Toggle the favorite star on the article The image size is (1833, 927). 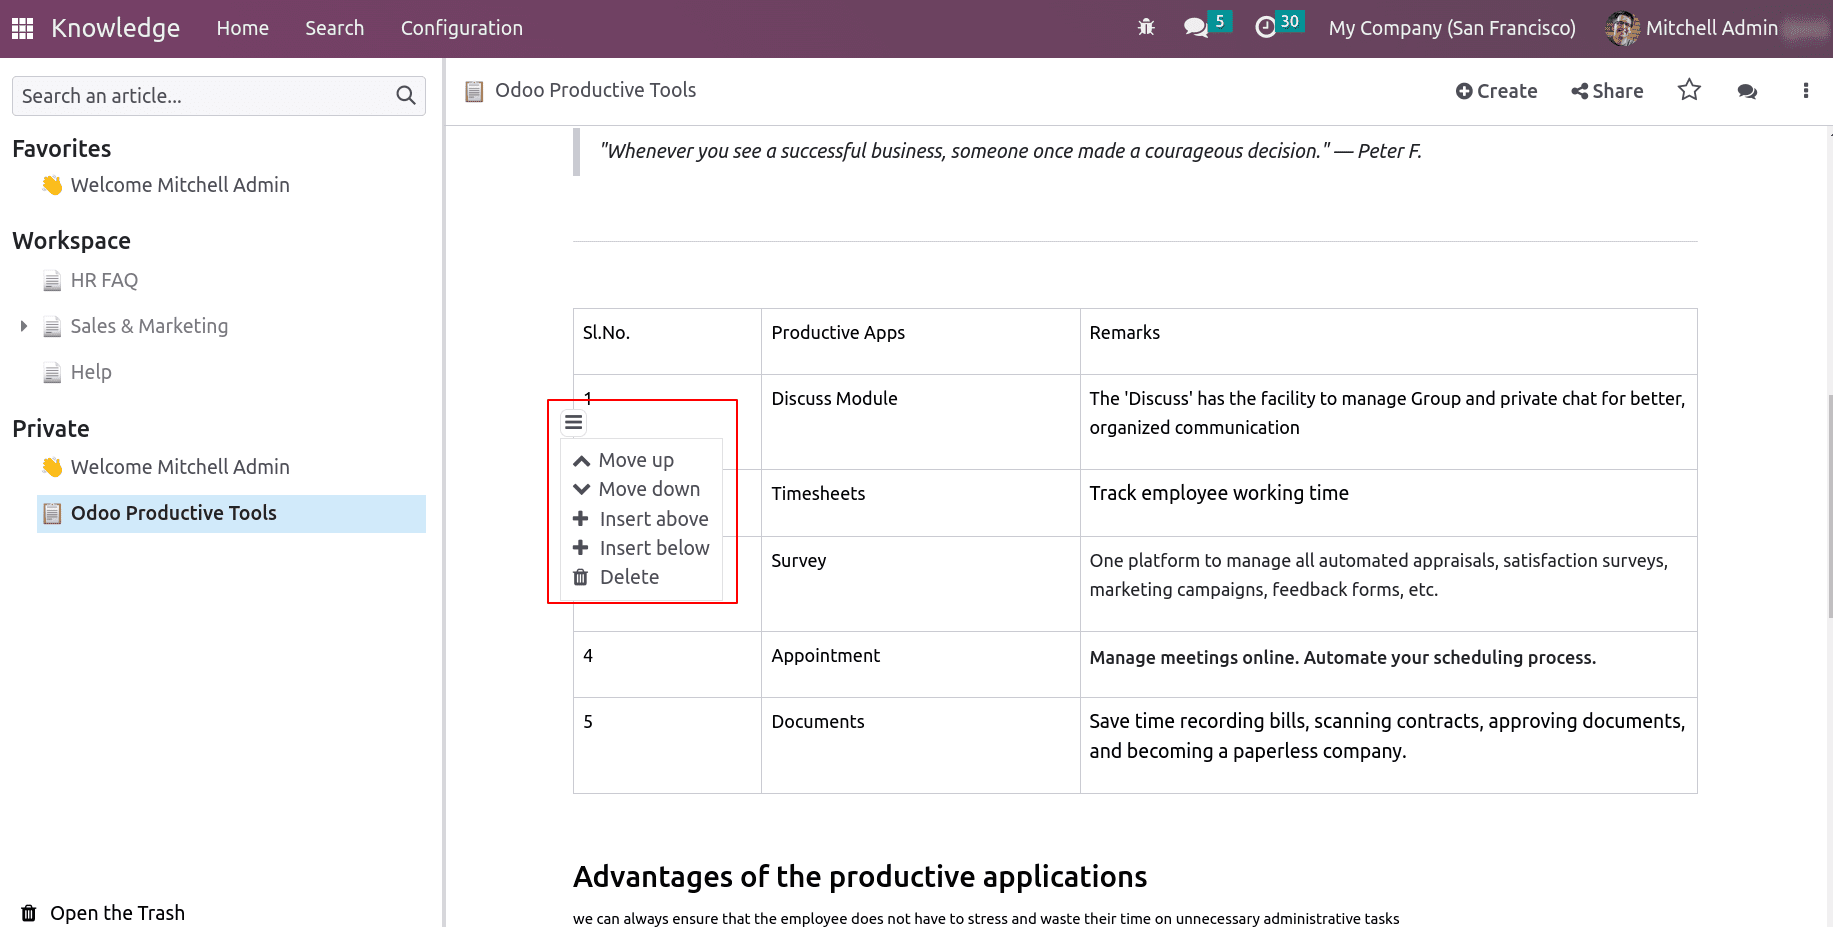[1689, 90]
